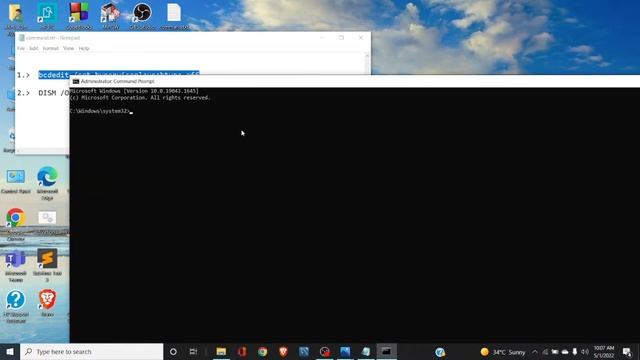The height and width of the screenshot is (360, 640).
Task: Launch the Microsoft Teams desktop shortcut
Action: pyautogui.click(x=16, y=266)
